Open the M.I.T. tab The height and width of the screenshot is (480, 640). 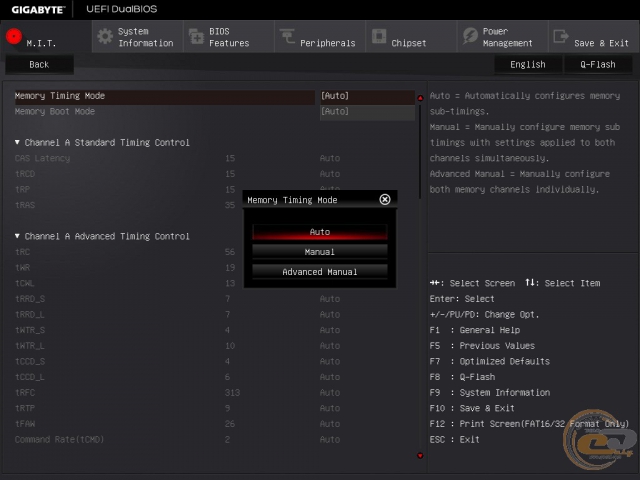tap(46, 37)
